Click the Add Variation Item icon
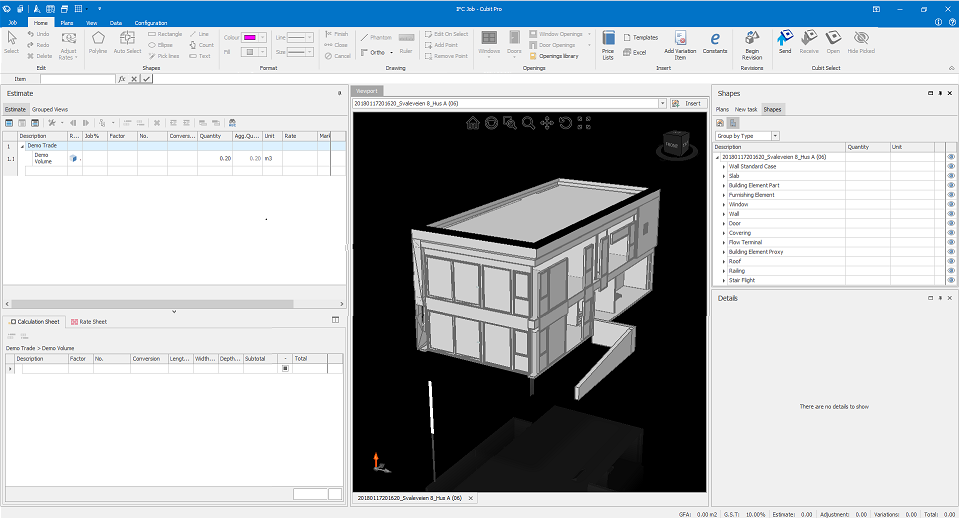The width and height of the screenshot is (959, 518). [680, 45]
